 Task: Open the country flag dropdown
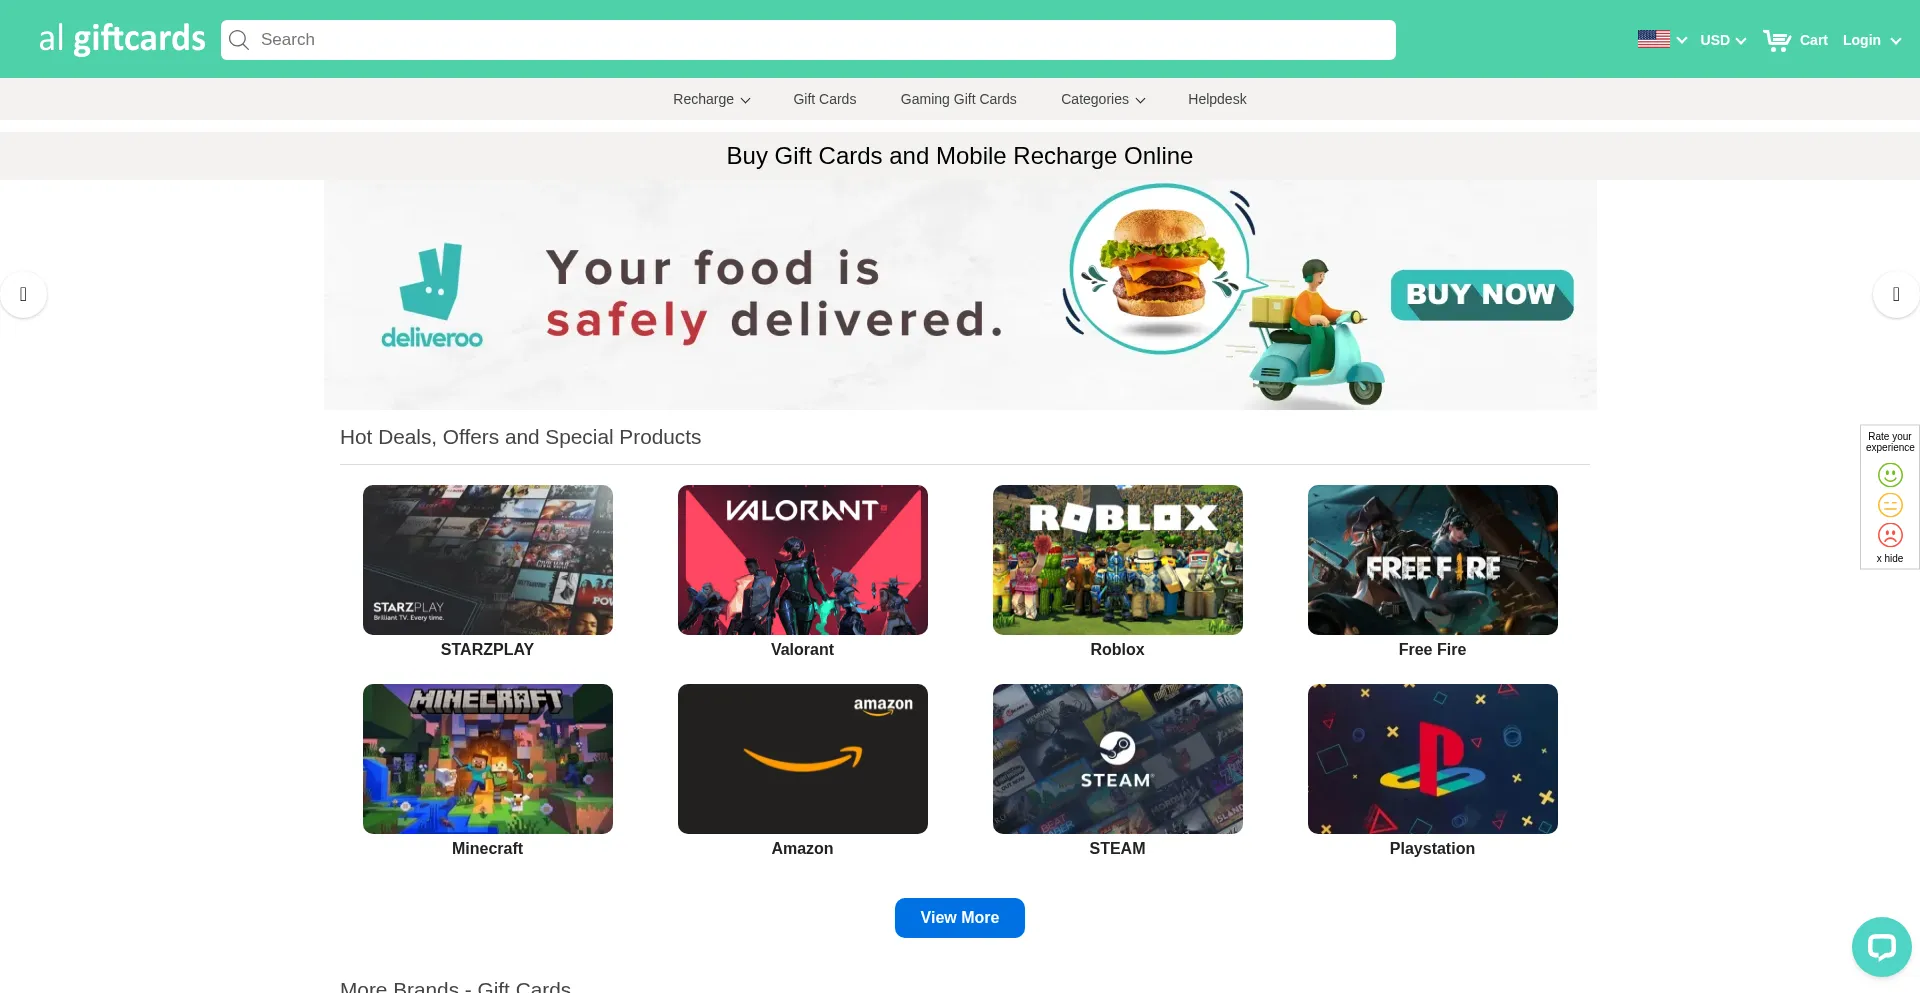tap(1662, 40)
